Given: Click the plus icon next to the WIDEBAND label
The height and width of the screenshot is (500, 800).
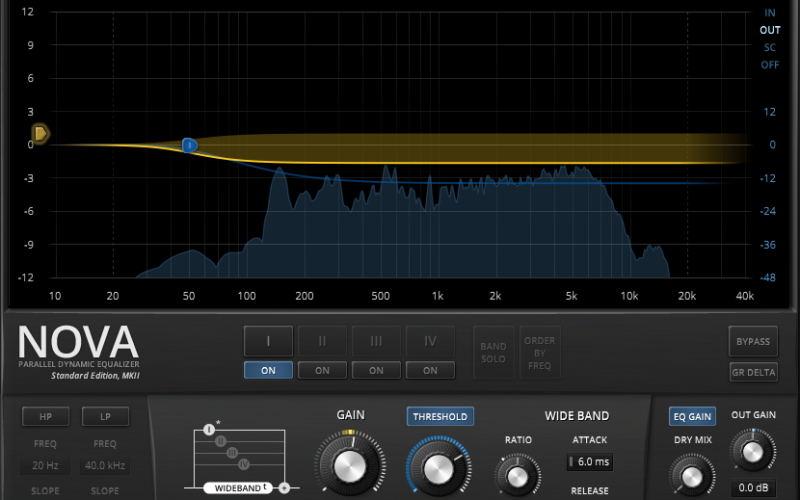Looking at the screenshot, I should click(x=284, y=488).
